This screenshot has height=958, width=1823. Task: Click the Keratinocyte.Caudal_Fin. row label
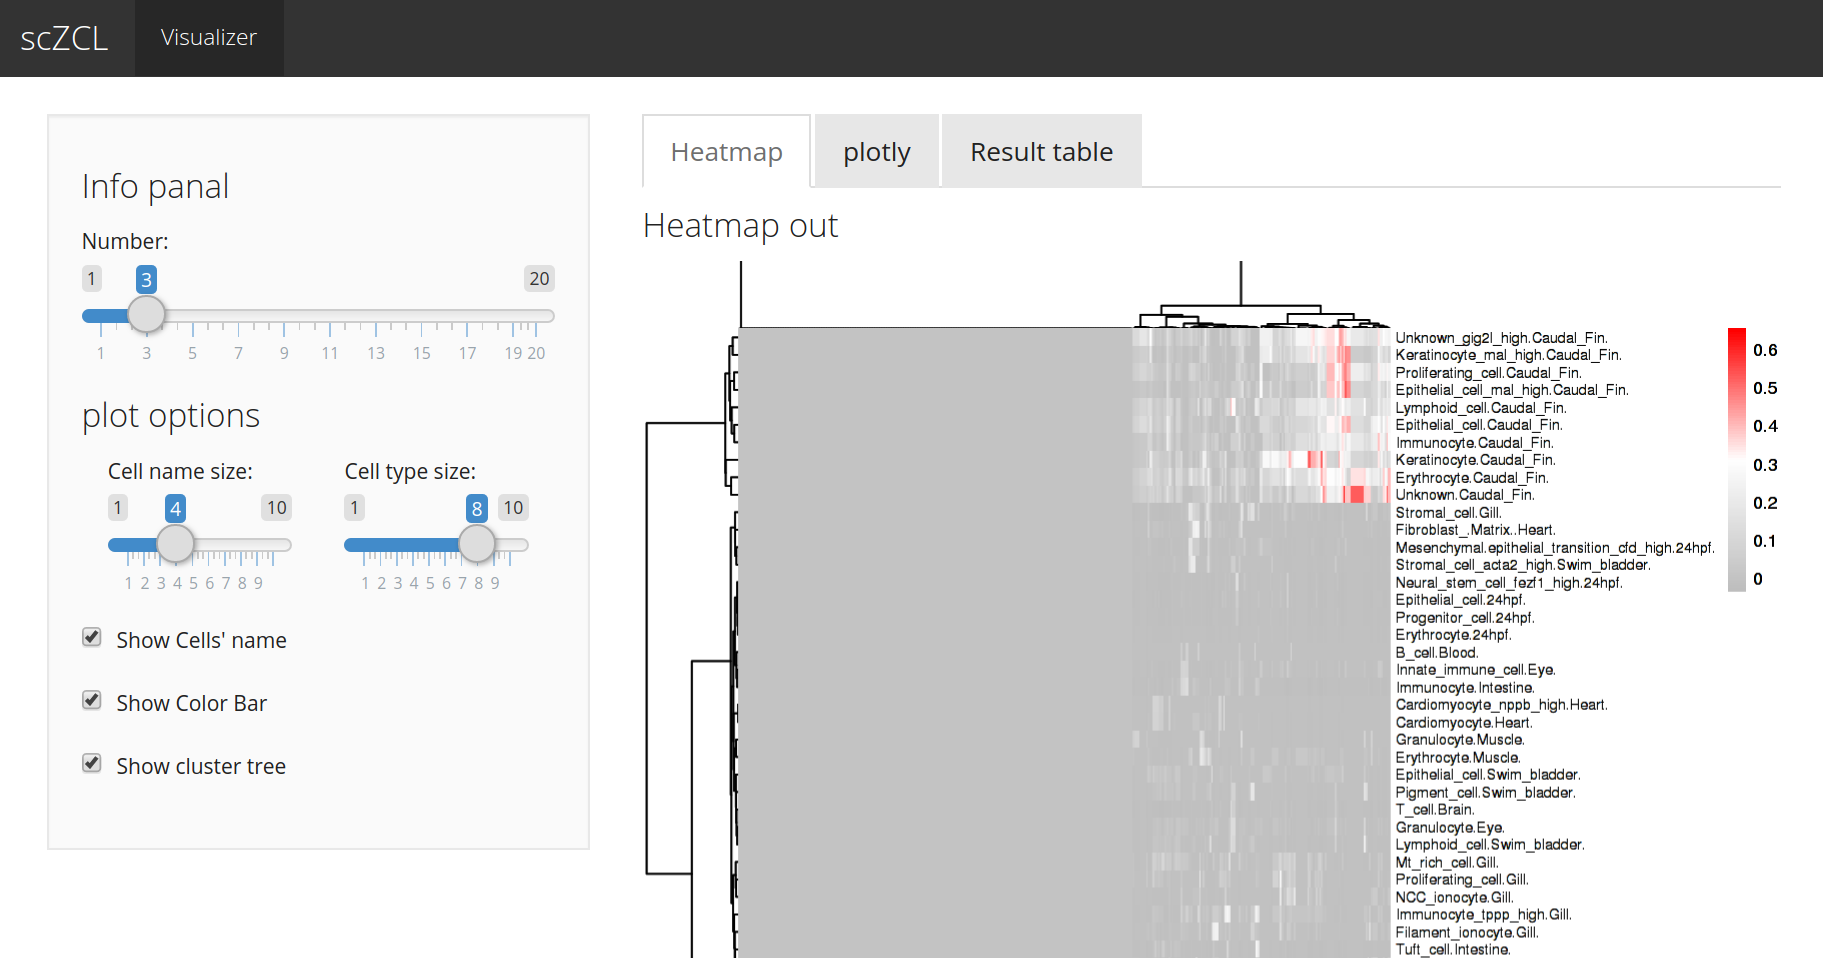click(x=1475, y=460)
